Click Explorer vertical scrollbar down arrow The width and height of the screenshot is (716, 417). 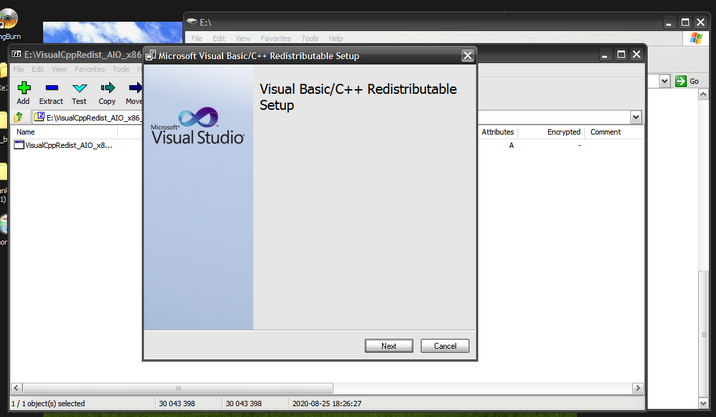[x=703, y=403]
